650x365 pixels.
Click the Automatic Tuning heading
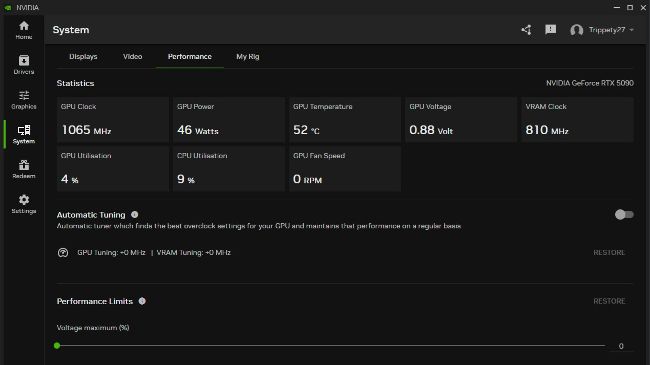pyautogui.click(x=91, y=215)
